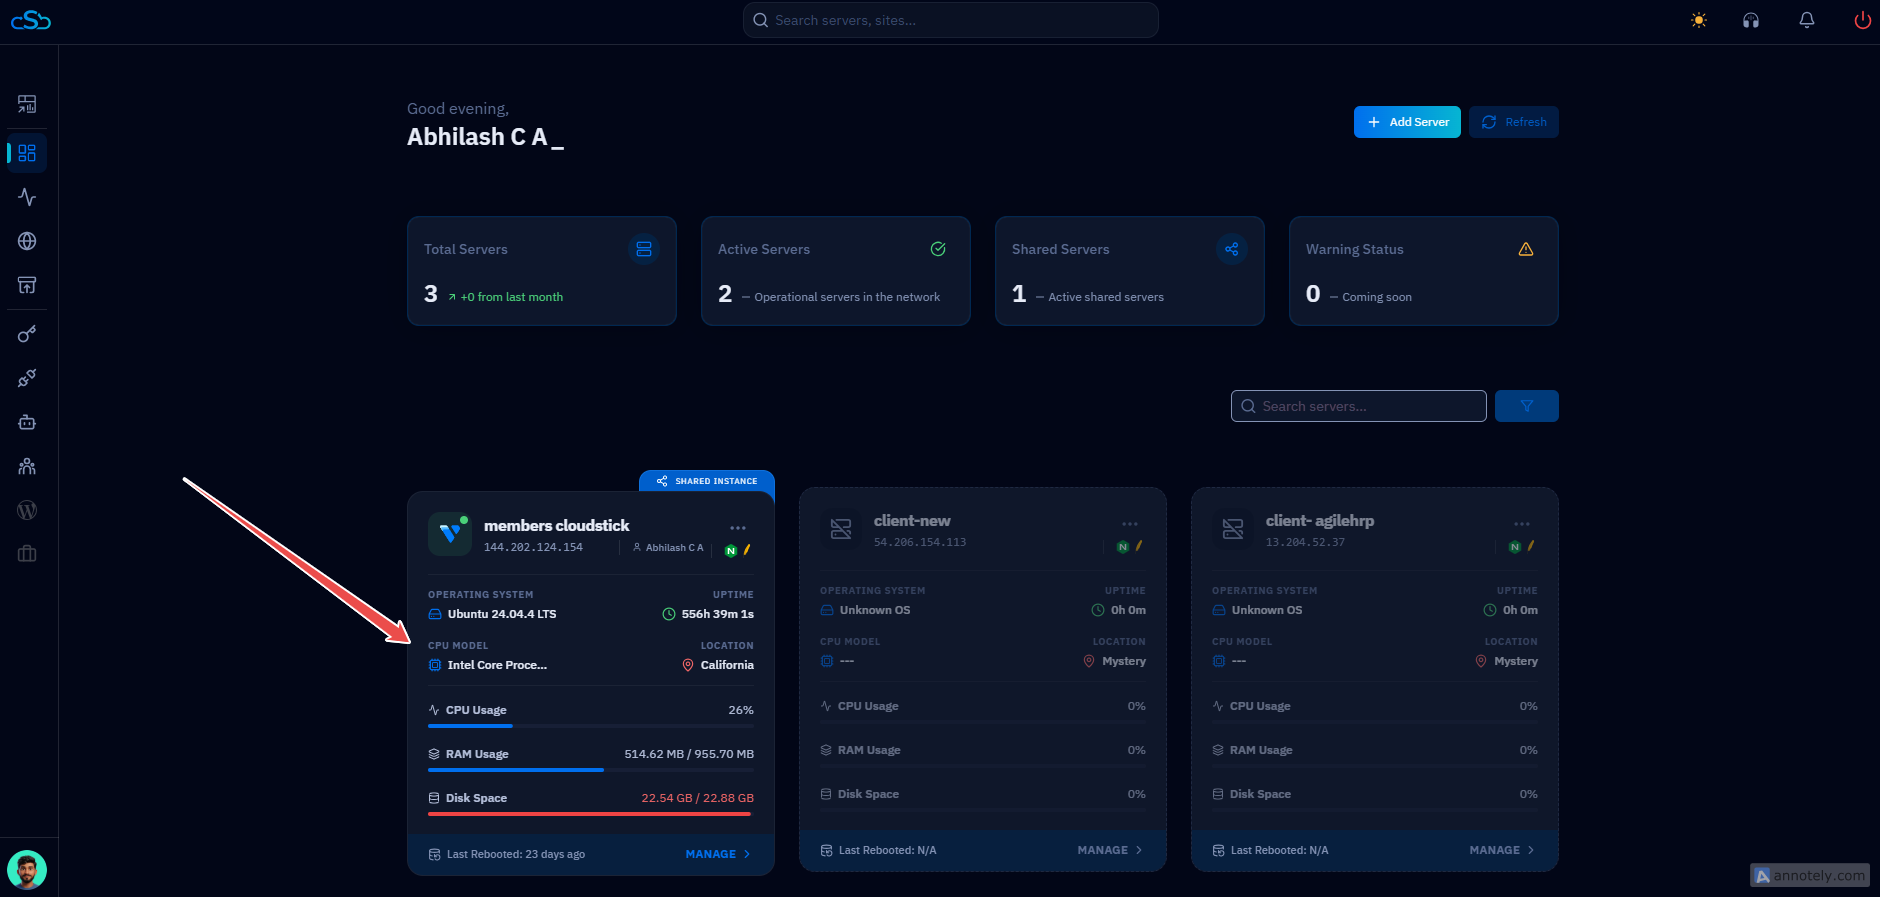Screen dimensions: 1880x897
Task: Focus the top 'Search servers, sites...' field
Action: [x=951, y=20]
